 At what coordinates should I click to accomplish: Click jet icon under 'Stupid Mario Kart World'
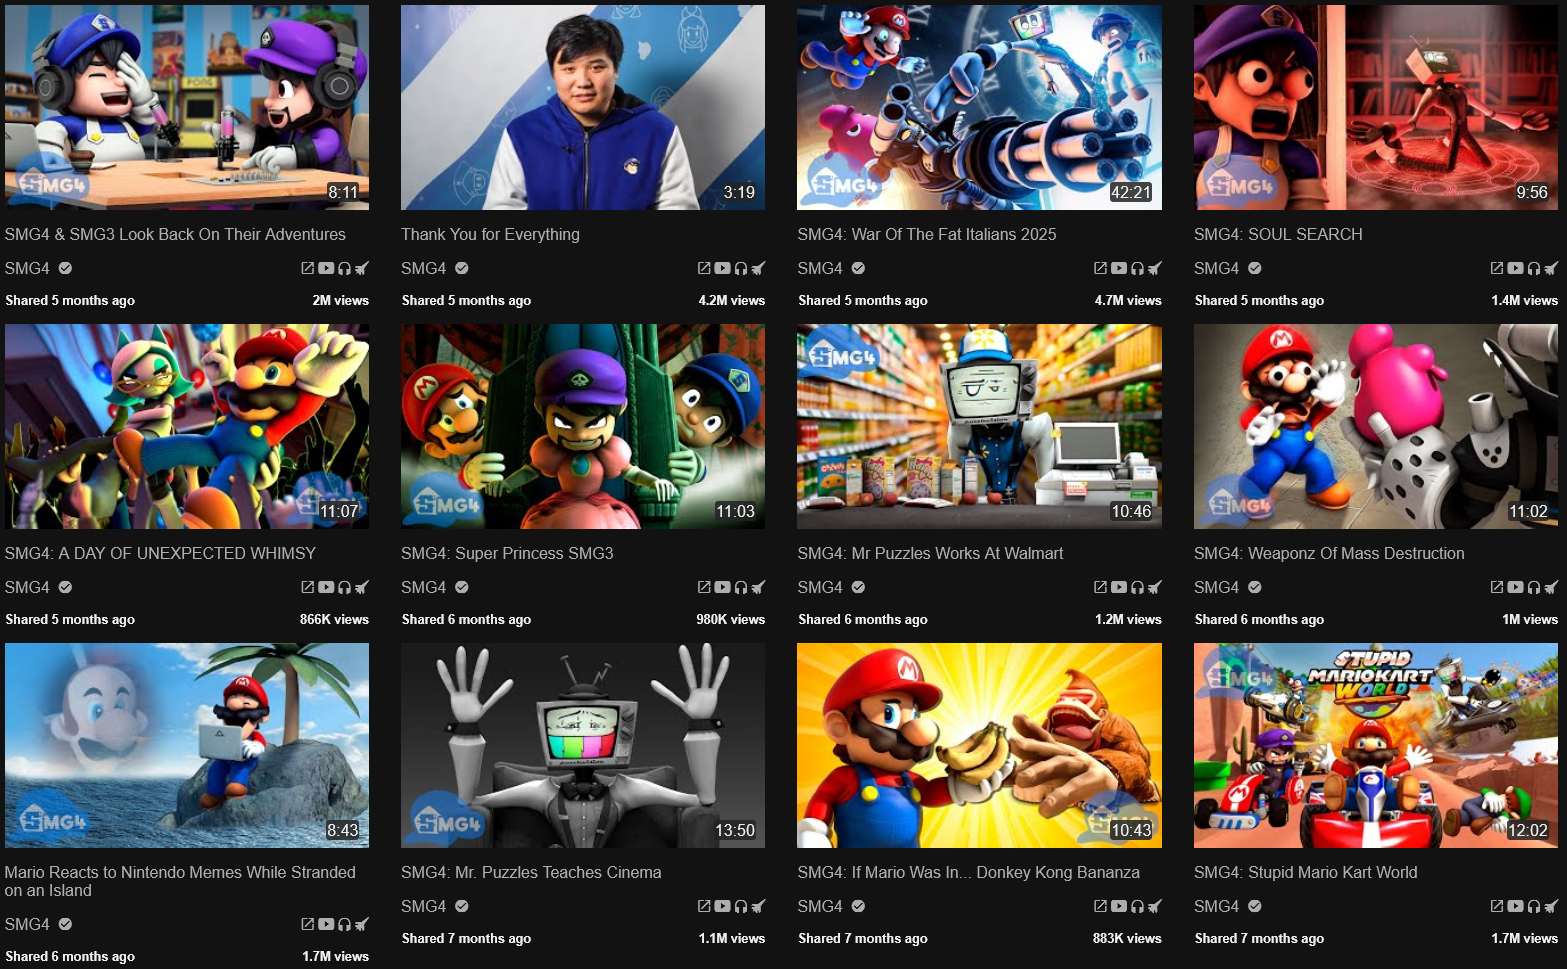click(1551, 906)
